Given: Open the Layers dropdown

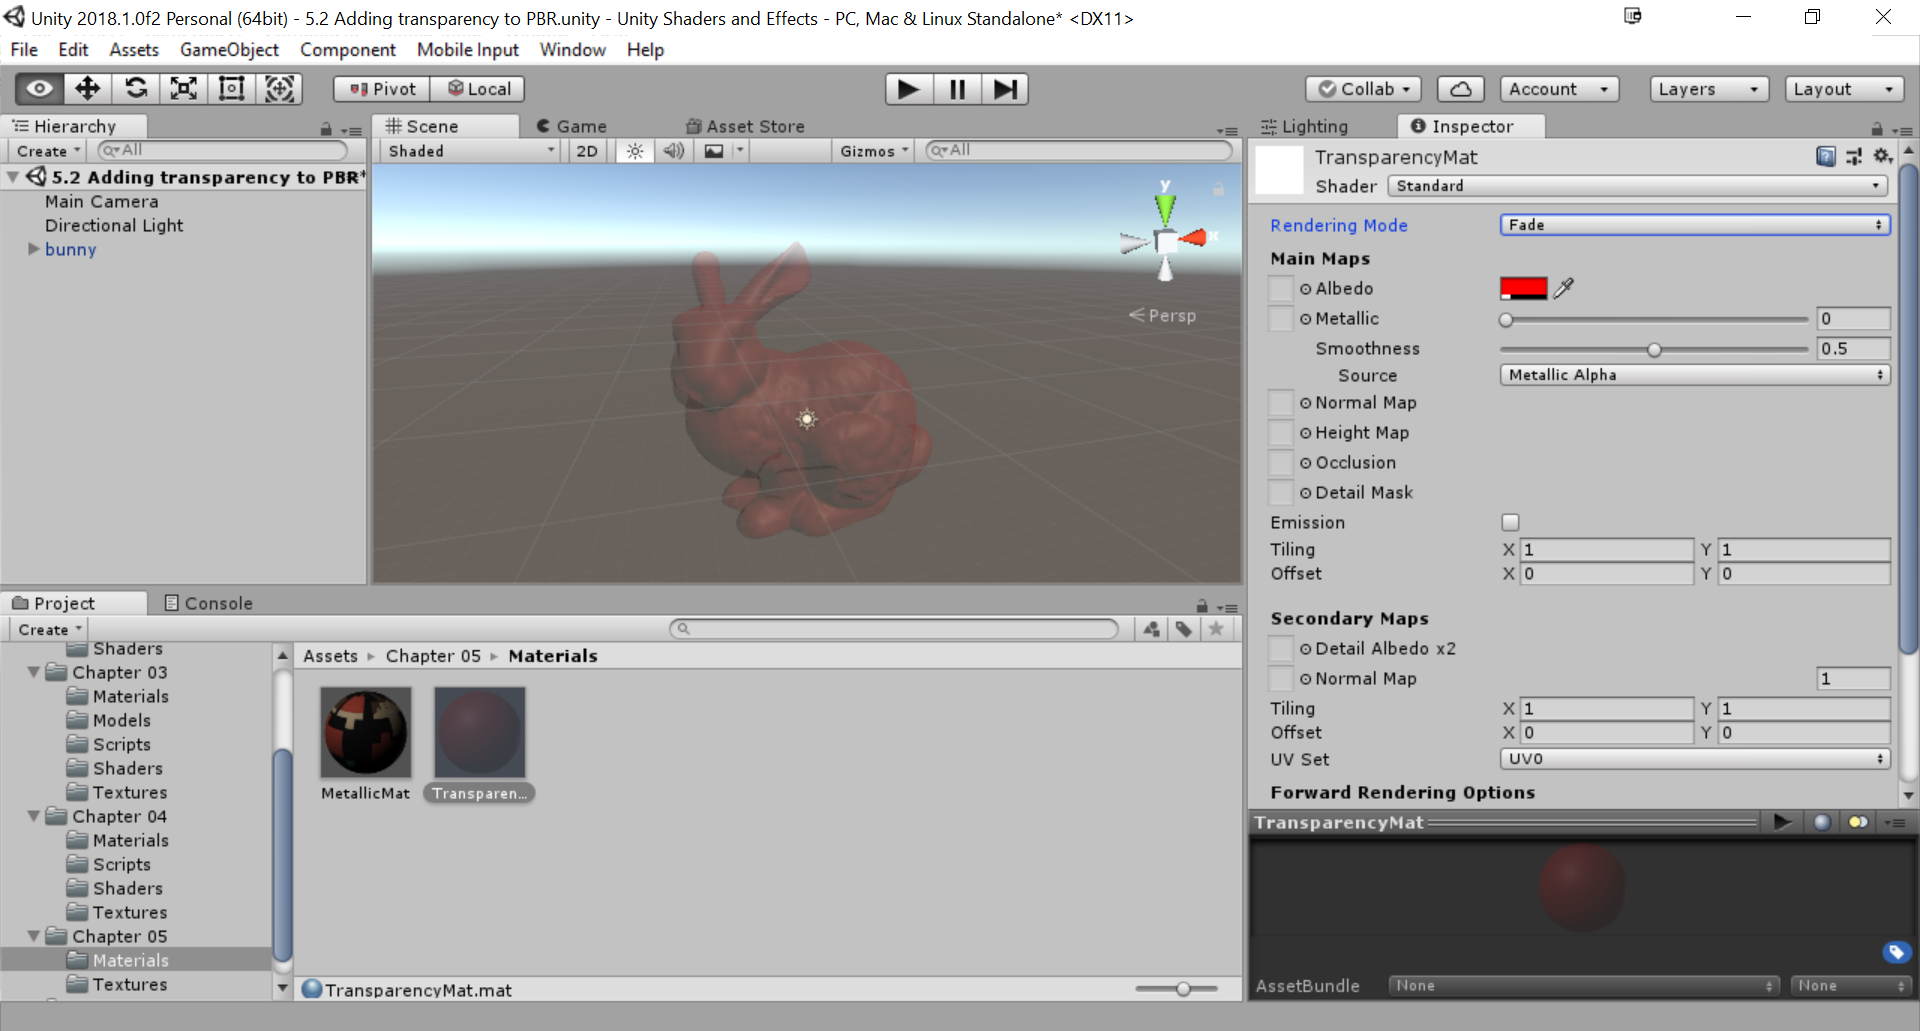Looking at the screenshot, I should pyautogui.click(x=1708, y=89).
